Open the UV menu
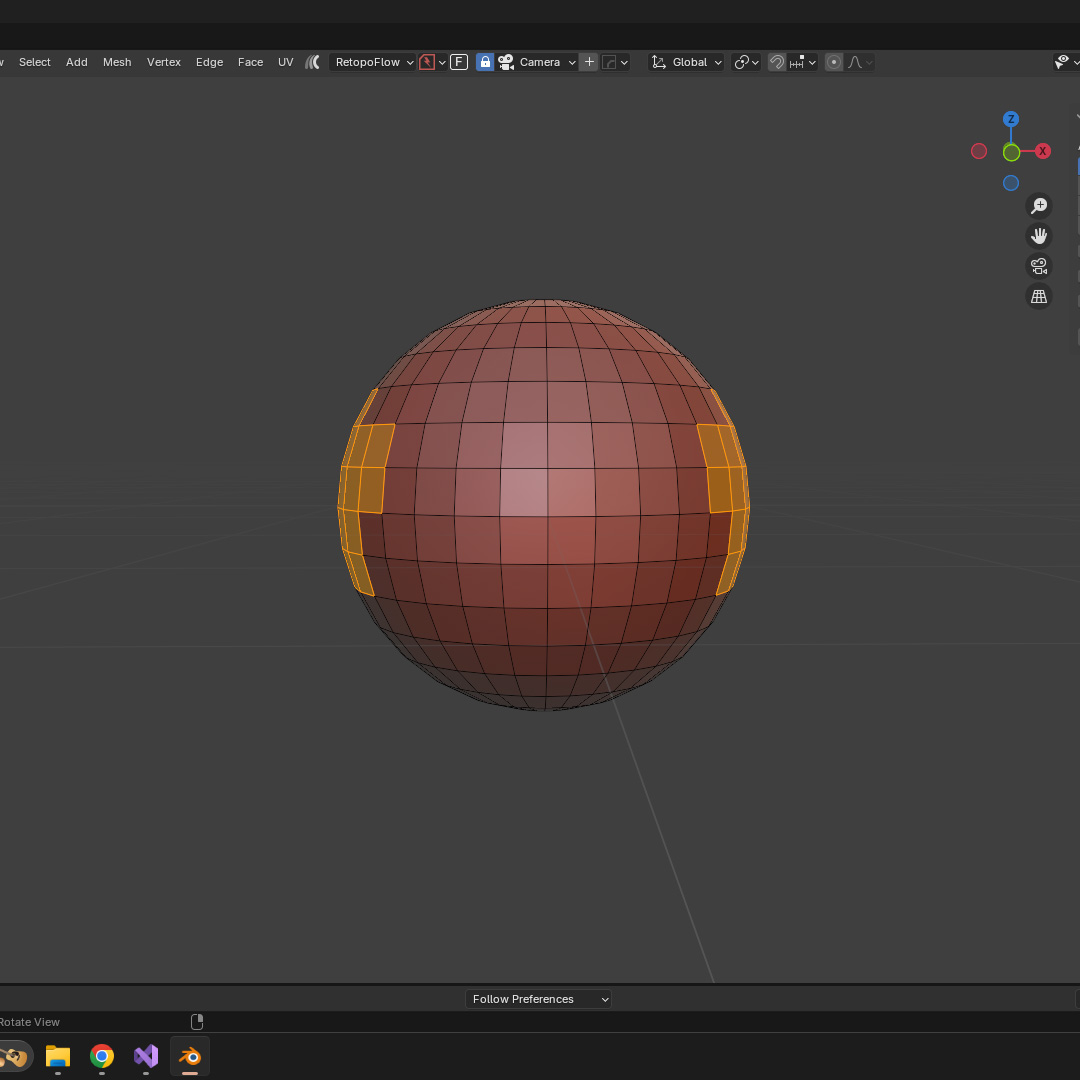Image resolution: width=1080 pixels, height=1080 pixels. click(286, 62)
